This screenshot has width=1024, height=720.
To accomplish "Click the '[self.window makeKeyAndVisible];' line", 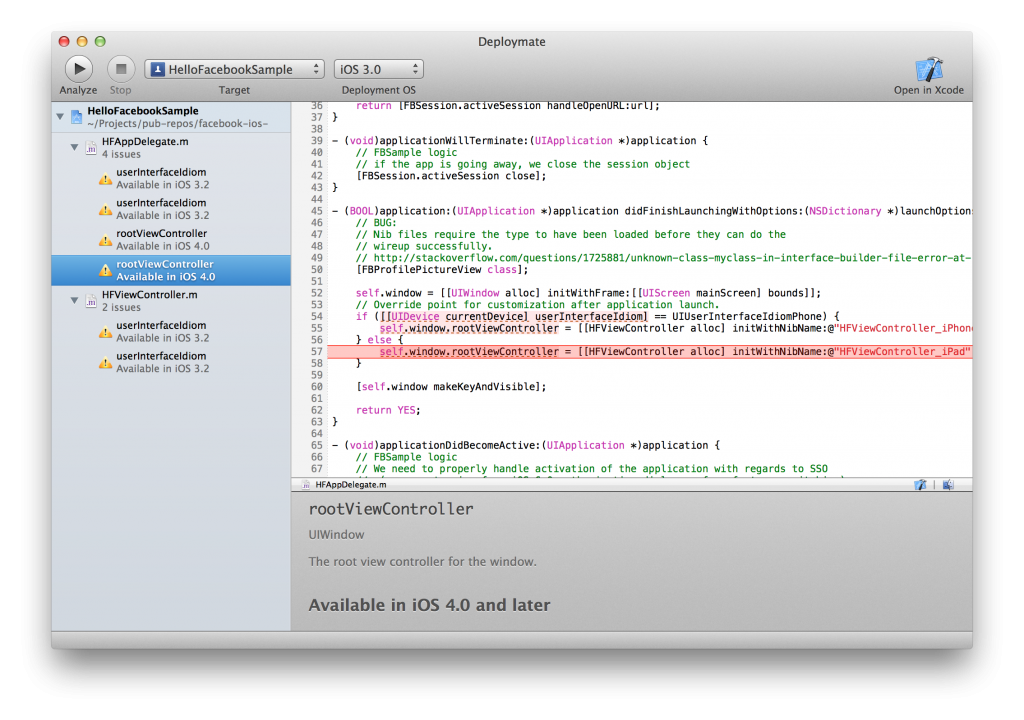I will 451,387.
